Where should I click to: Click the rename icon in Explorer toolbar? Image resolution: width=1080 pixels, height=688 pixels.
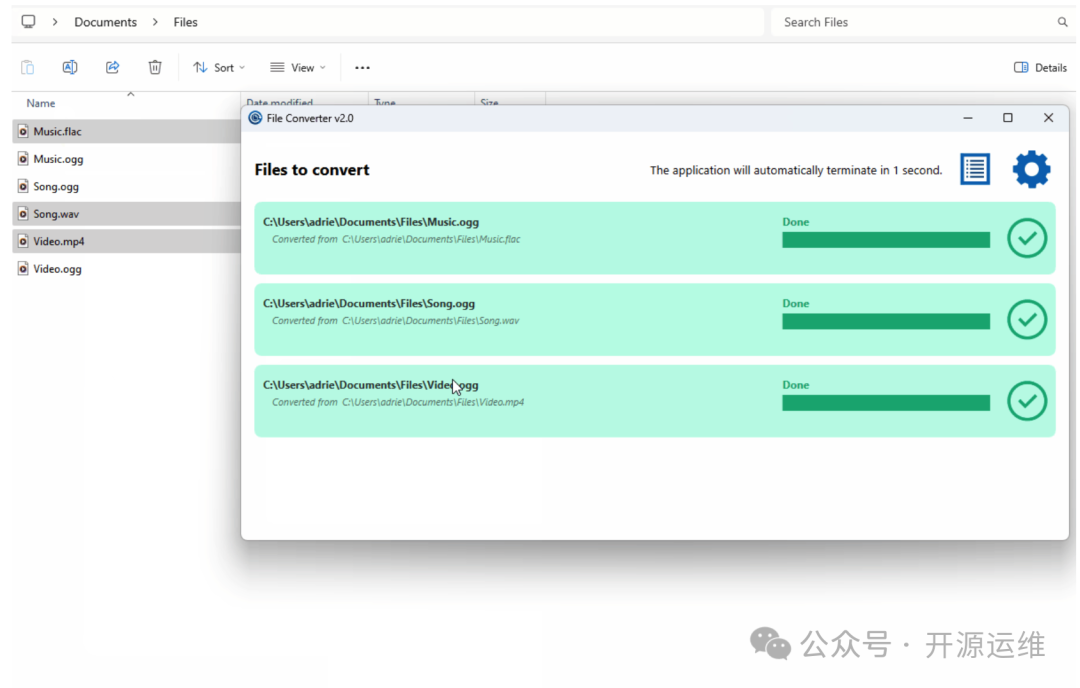70,67
